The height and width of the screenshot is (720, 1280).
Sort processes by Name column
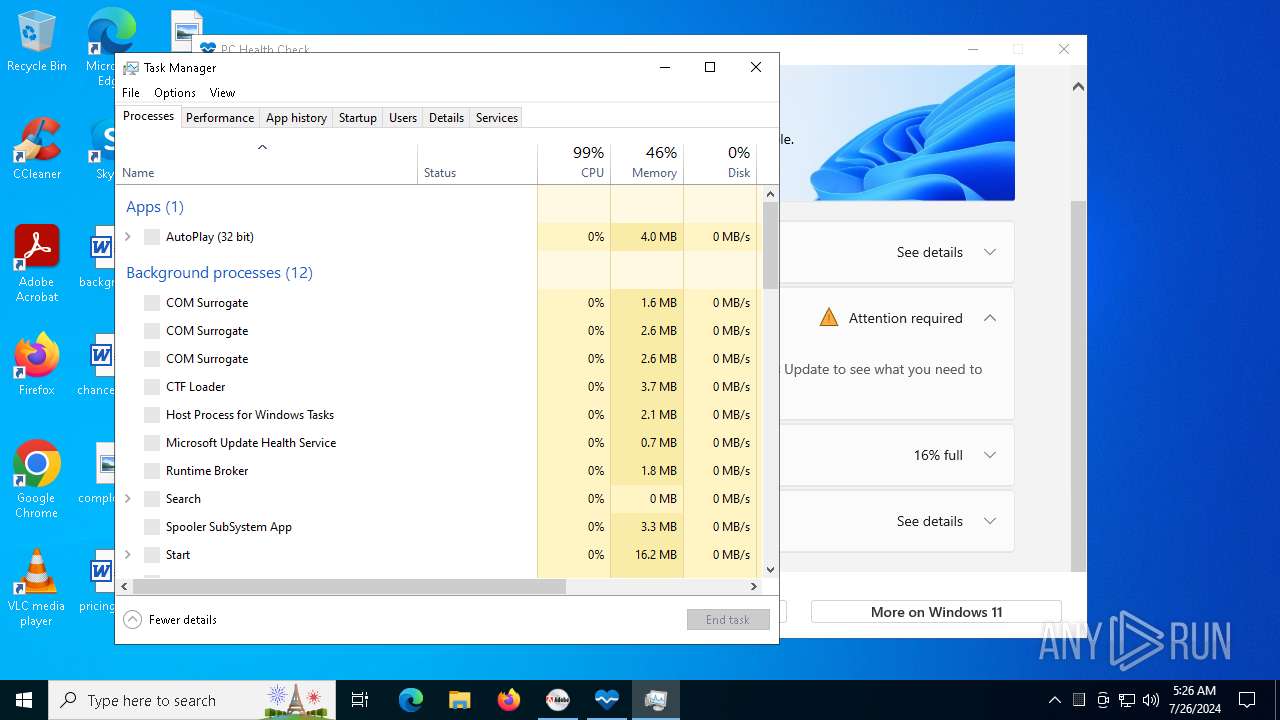(x=267, y=164)
